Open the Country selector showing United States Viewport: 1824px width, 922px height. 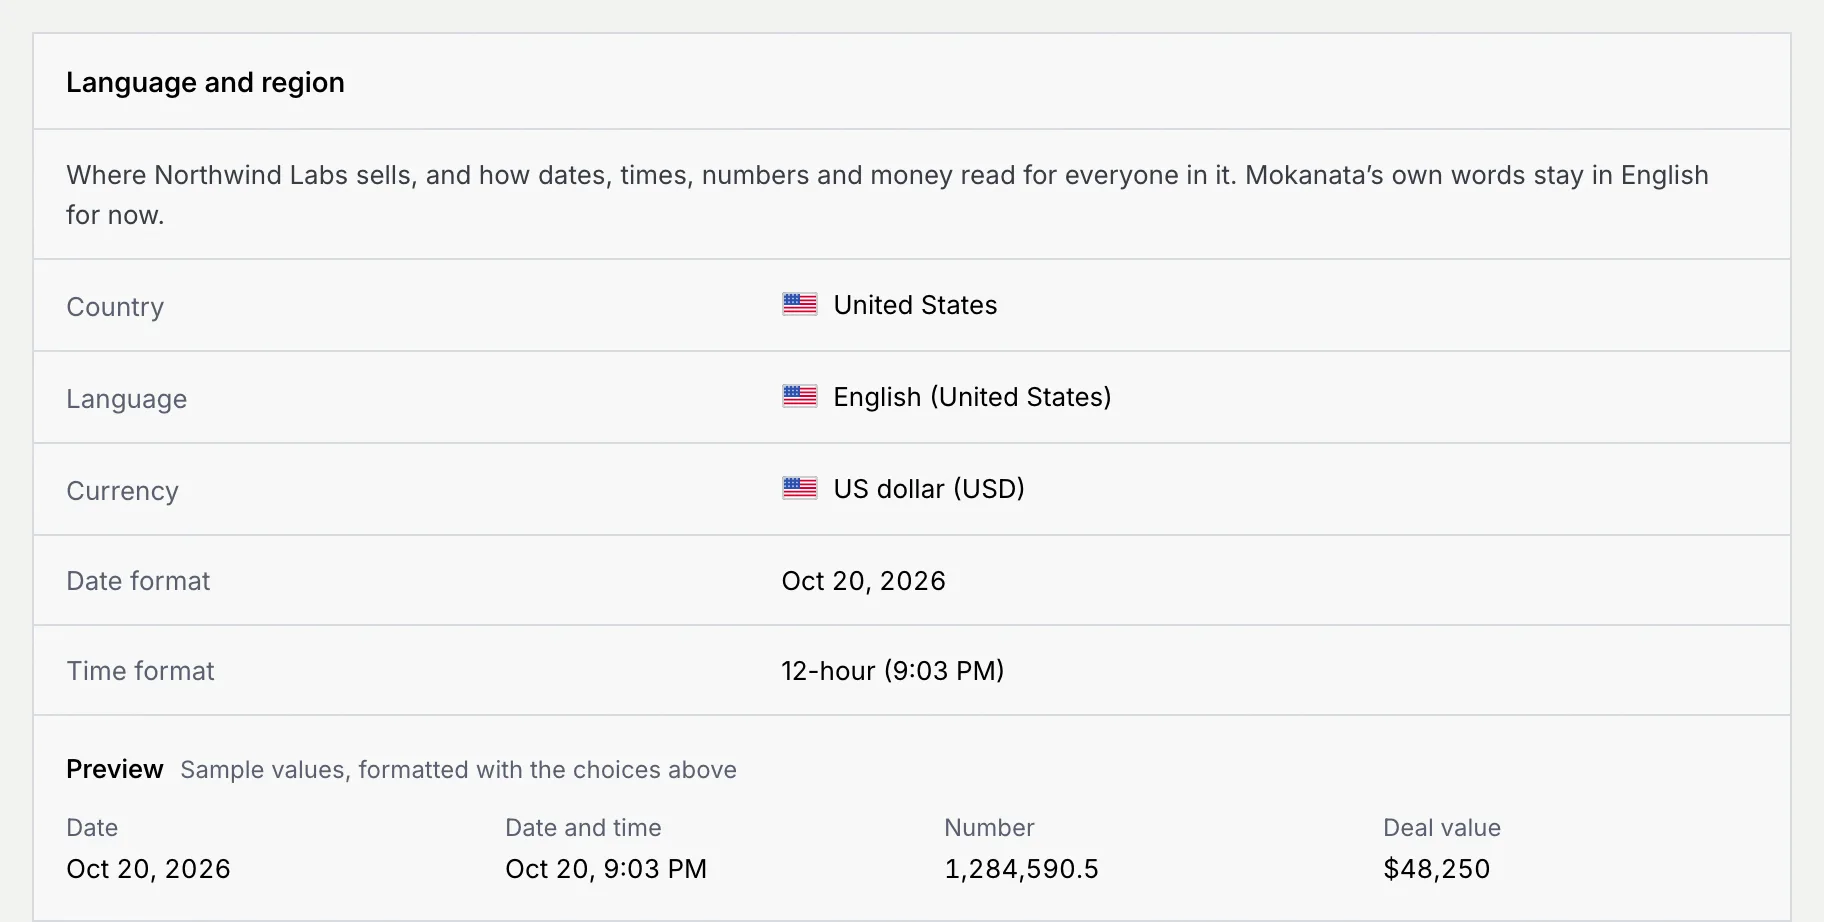pos(889,305)
